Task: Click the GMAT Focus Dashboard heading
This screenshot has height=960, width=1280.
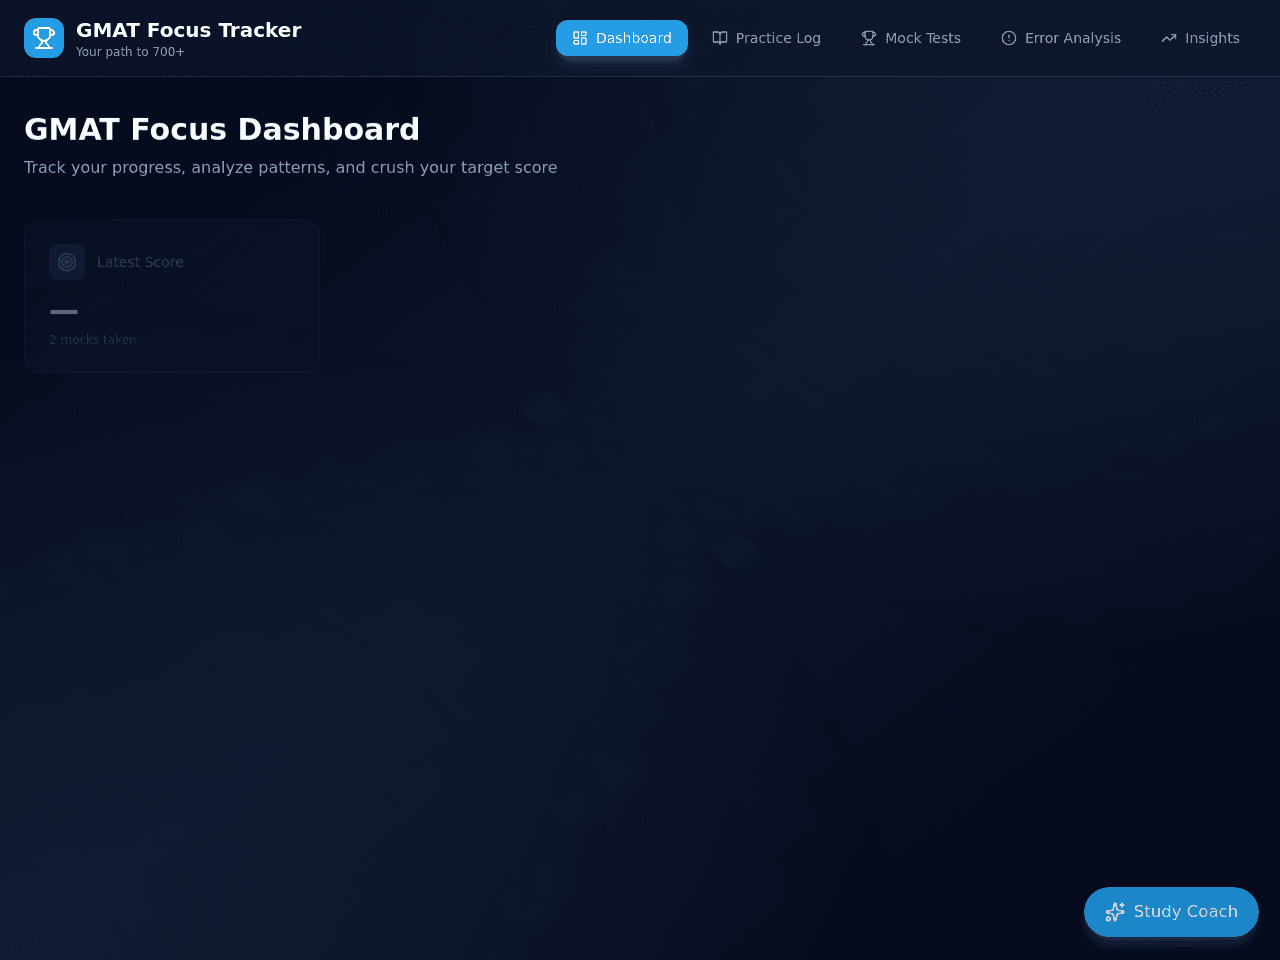Action: tap(222, 129)
